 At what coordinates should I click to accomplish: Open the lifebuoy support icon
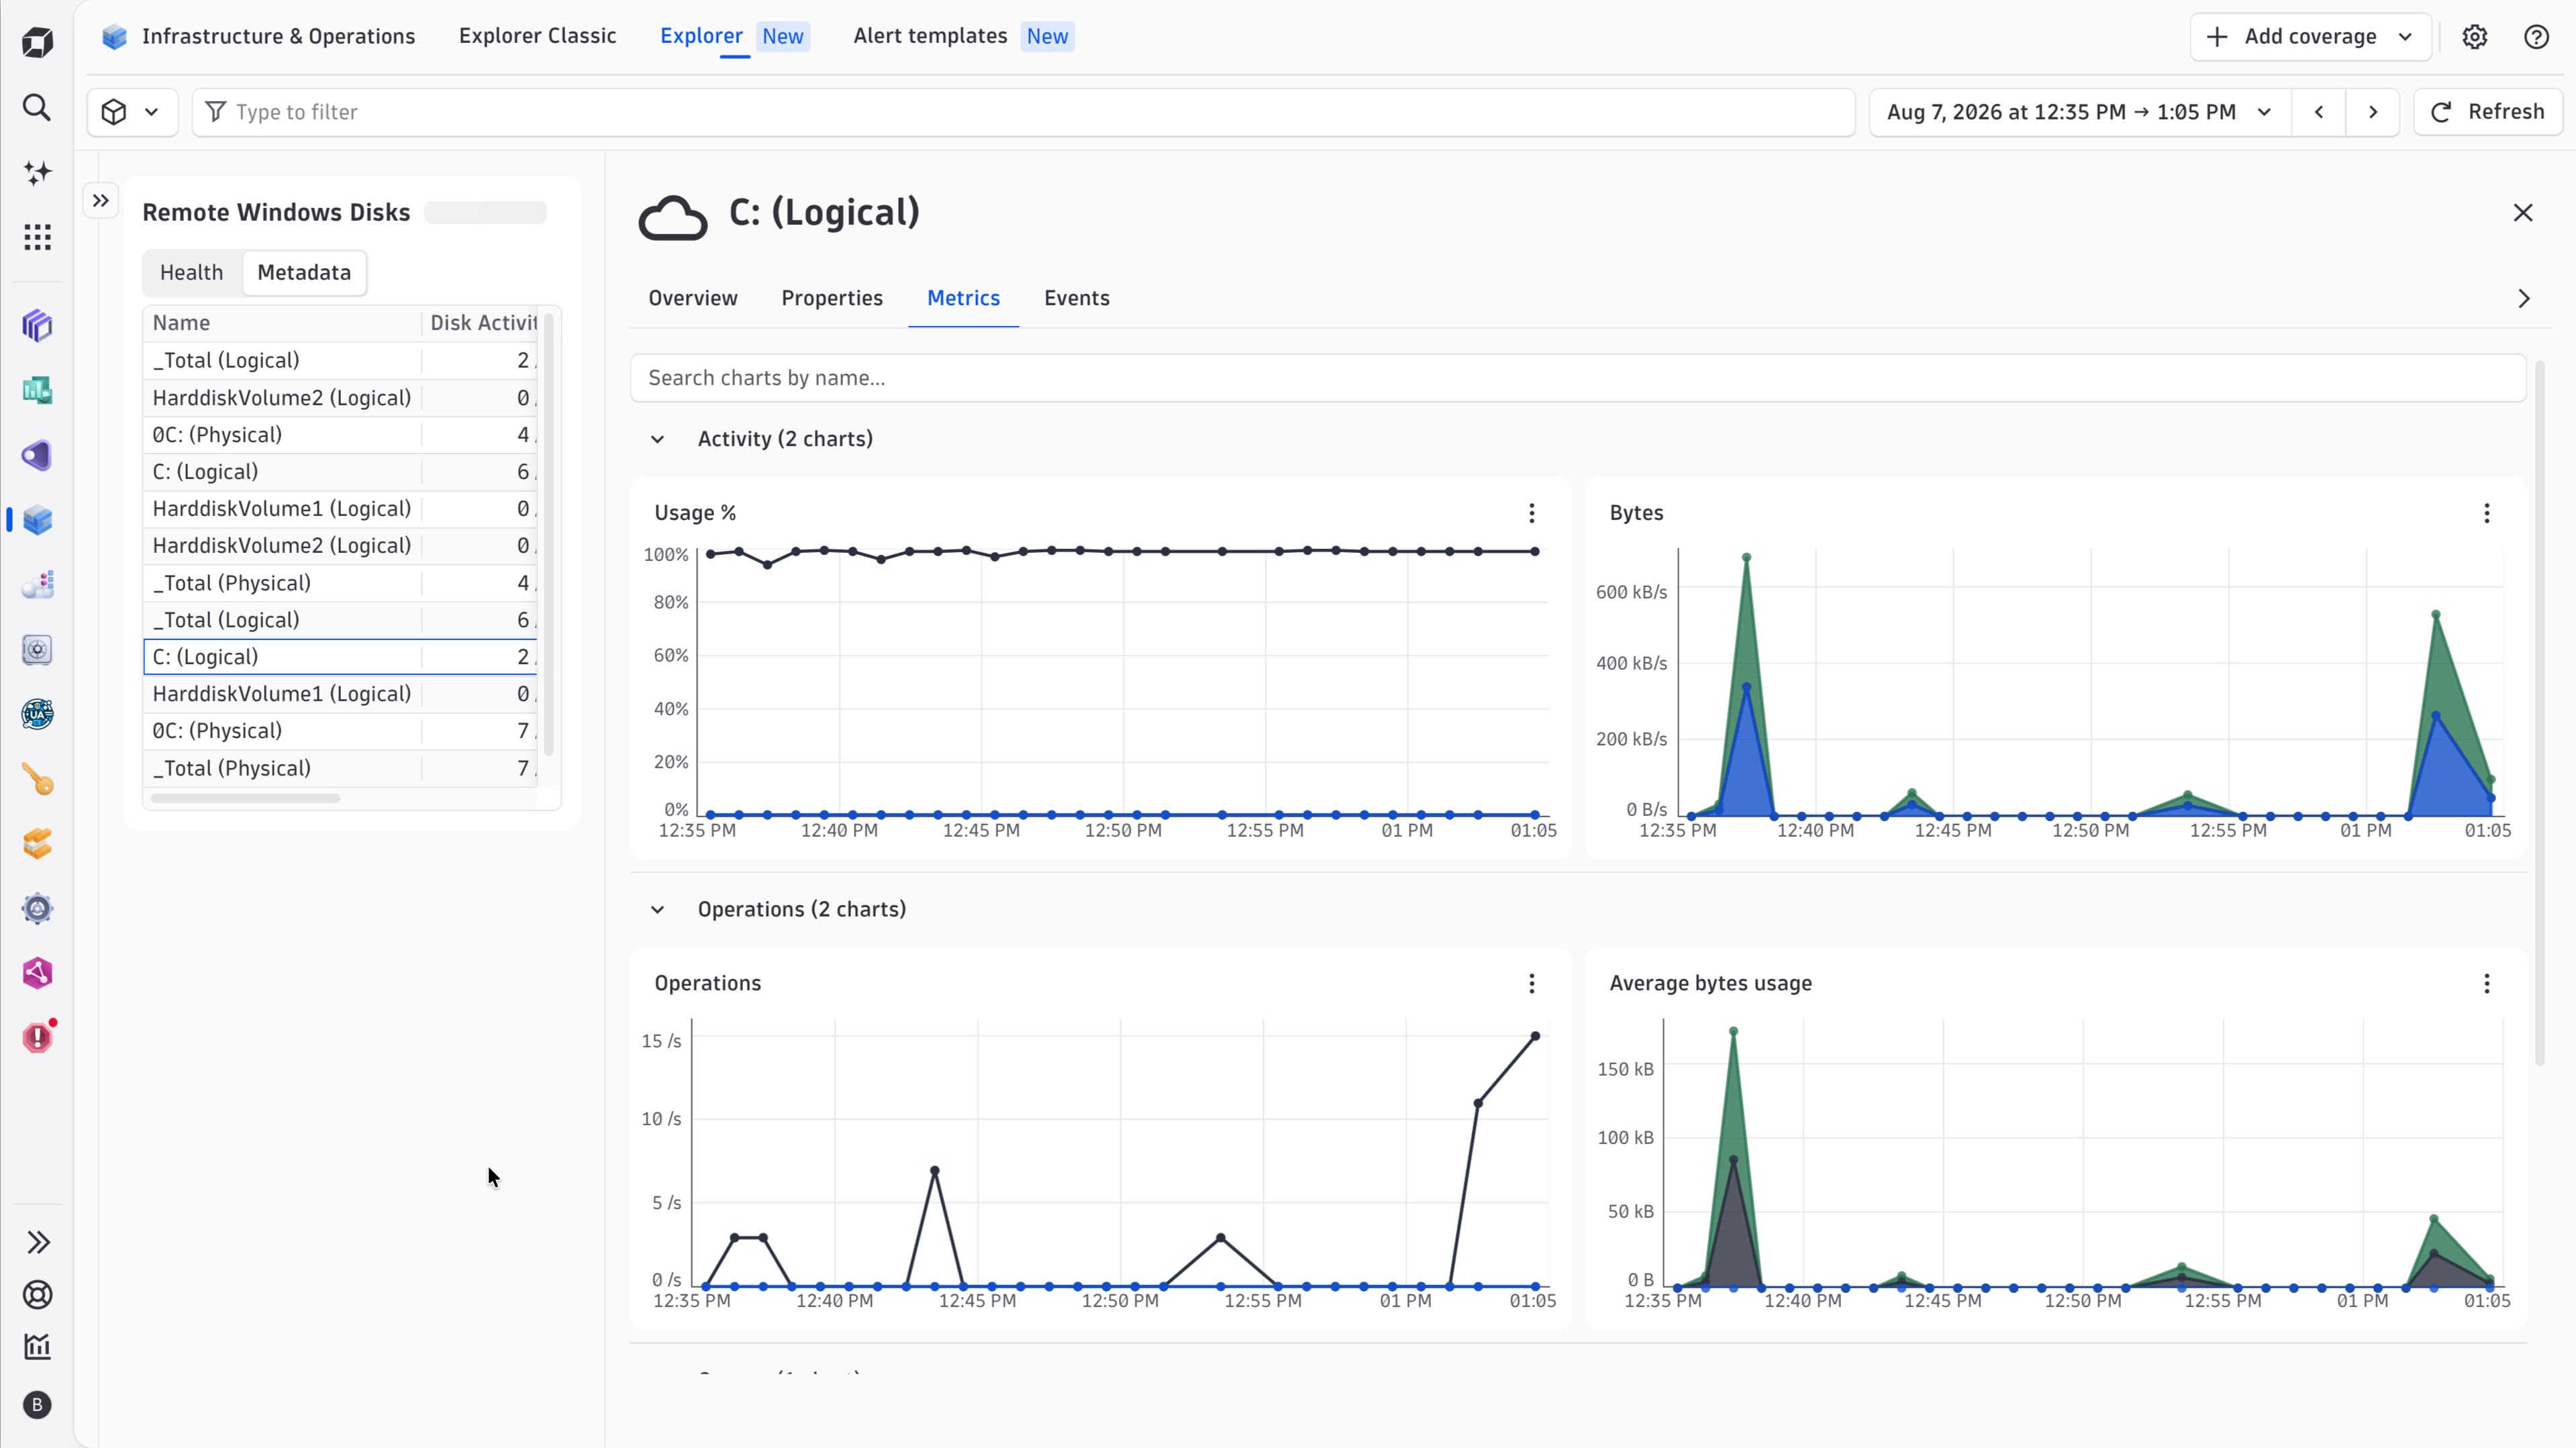click(37, 1295)
